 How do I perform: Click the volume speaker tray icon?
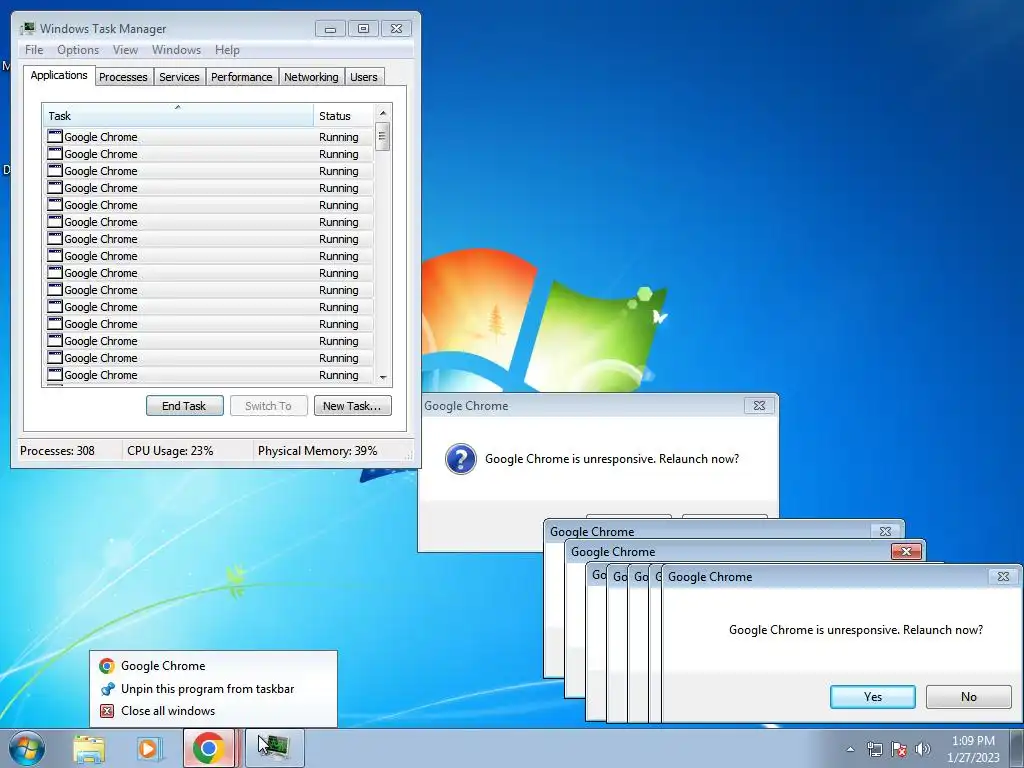tap(923, 749)
